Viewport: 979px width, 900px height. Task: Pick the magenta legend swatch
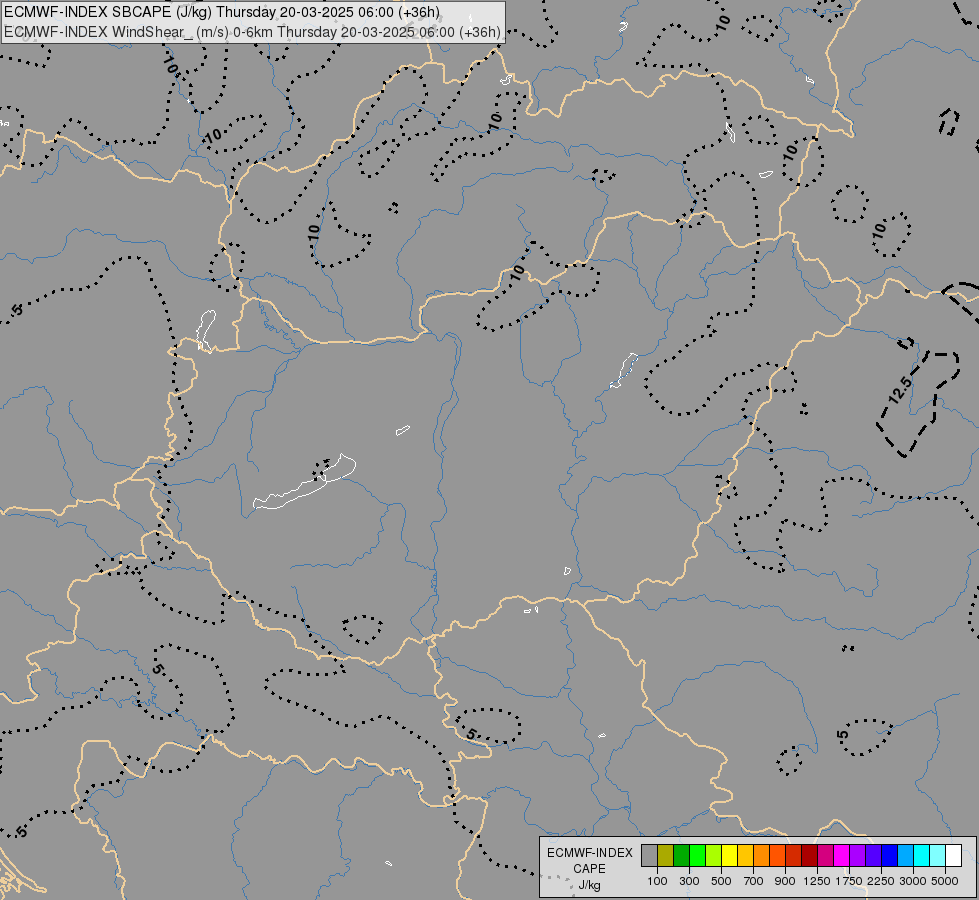[x=841, y=856]
